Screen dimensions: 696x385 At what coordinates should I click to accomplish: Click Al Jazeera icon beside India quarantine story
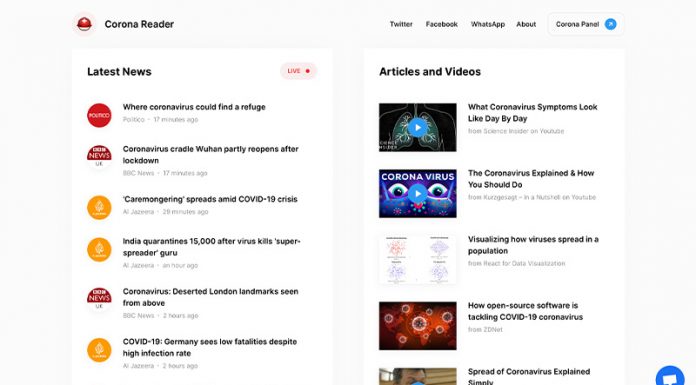tap(99, 250)
